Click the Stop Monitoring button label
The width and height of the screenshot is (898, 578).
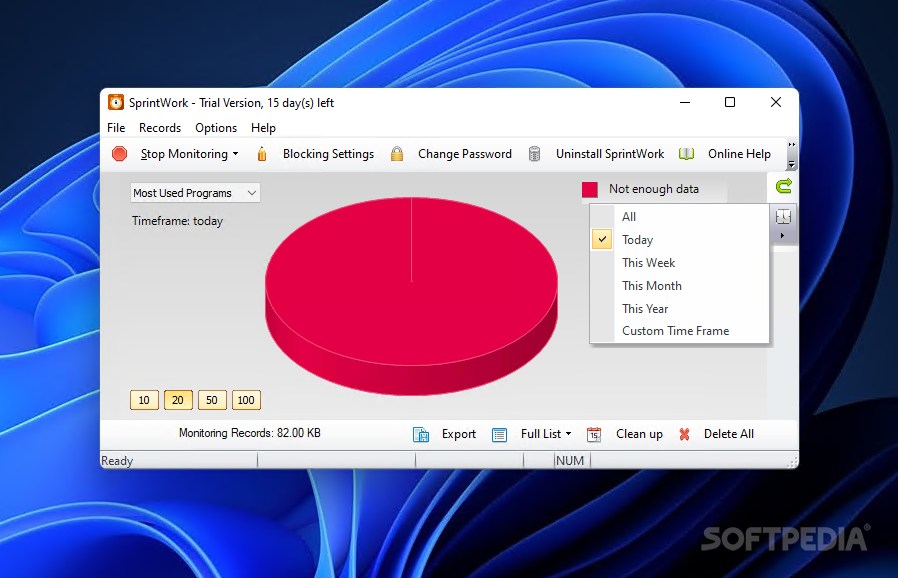click(x=184, y=154)
